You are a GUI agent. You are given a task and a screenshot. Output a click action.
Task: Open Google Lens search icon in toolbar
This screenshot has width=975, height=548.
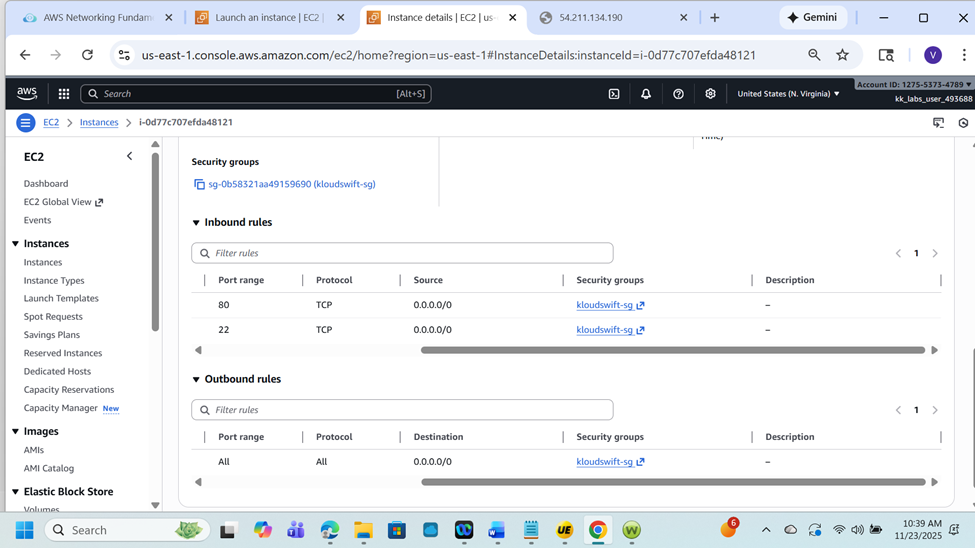[x=885, y=55]
